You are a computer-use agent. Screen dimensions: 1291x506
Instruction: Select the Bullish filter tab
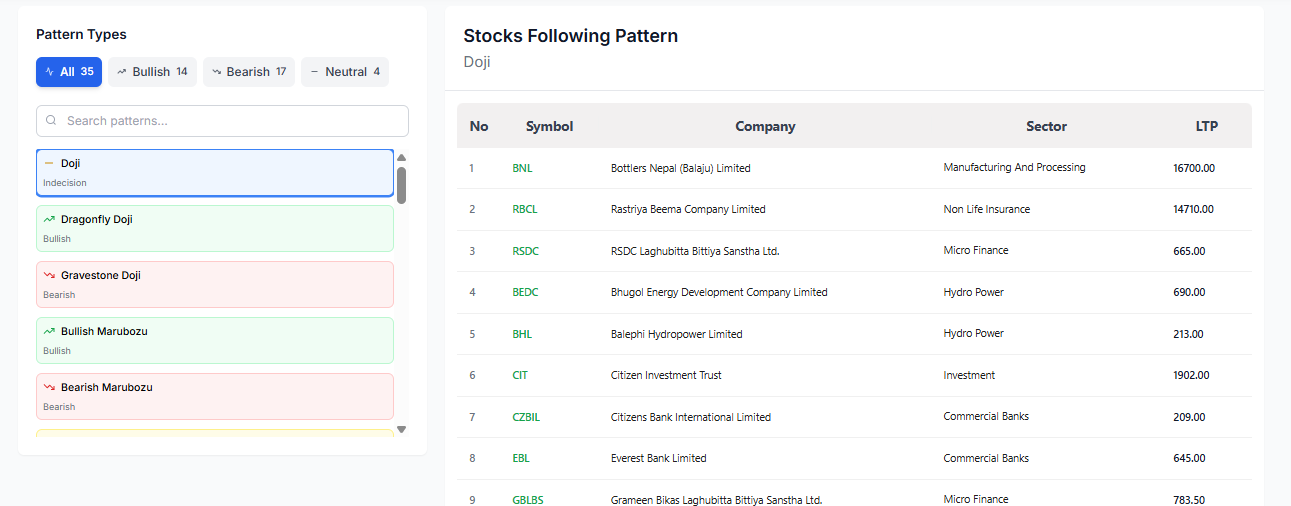[x=152, y=72]
